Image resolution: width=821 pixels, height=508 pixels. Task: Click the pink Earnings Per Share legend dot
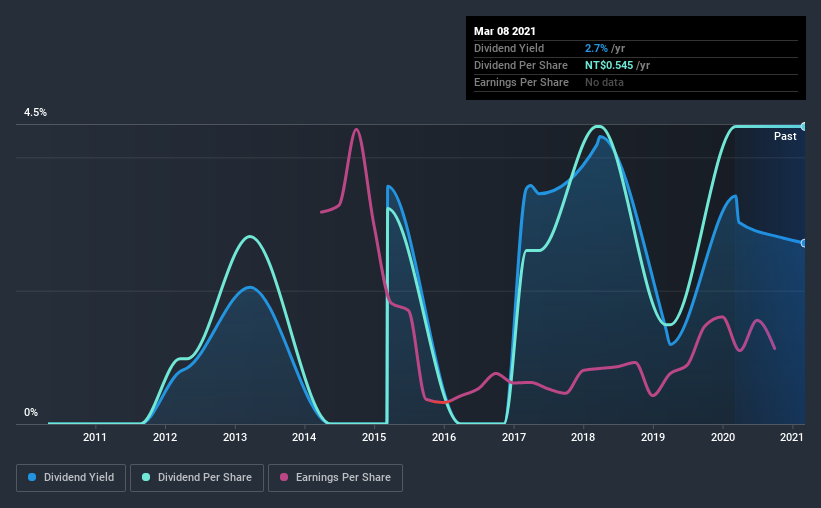284,477
